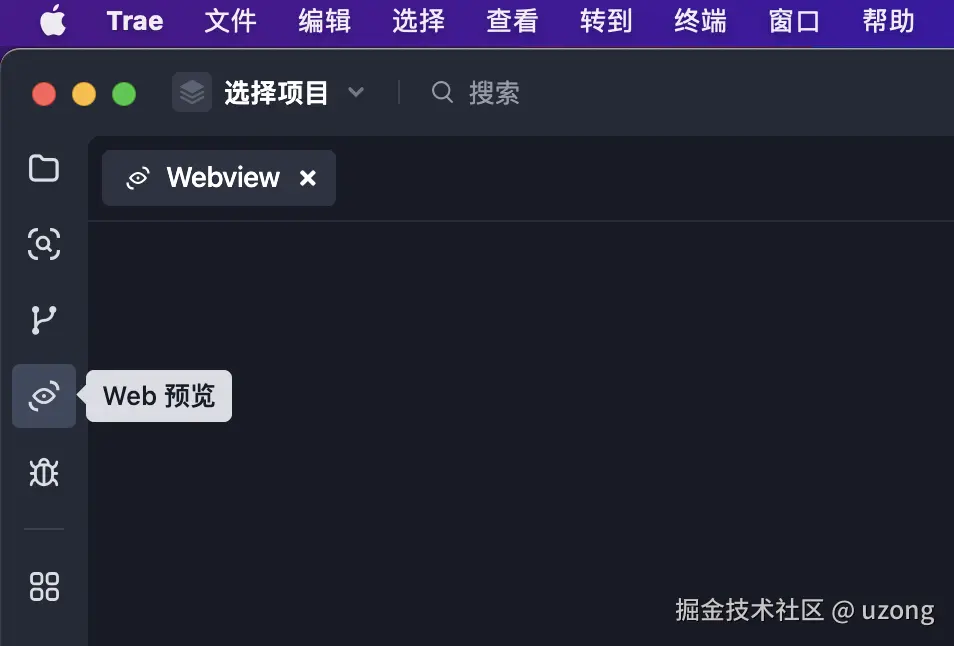Open the 帮助 menu
This screenshot has height=646, width=954.
888,21
